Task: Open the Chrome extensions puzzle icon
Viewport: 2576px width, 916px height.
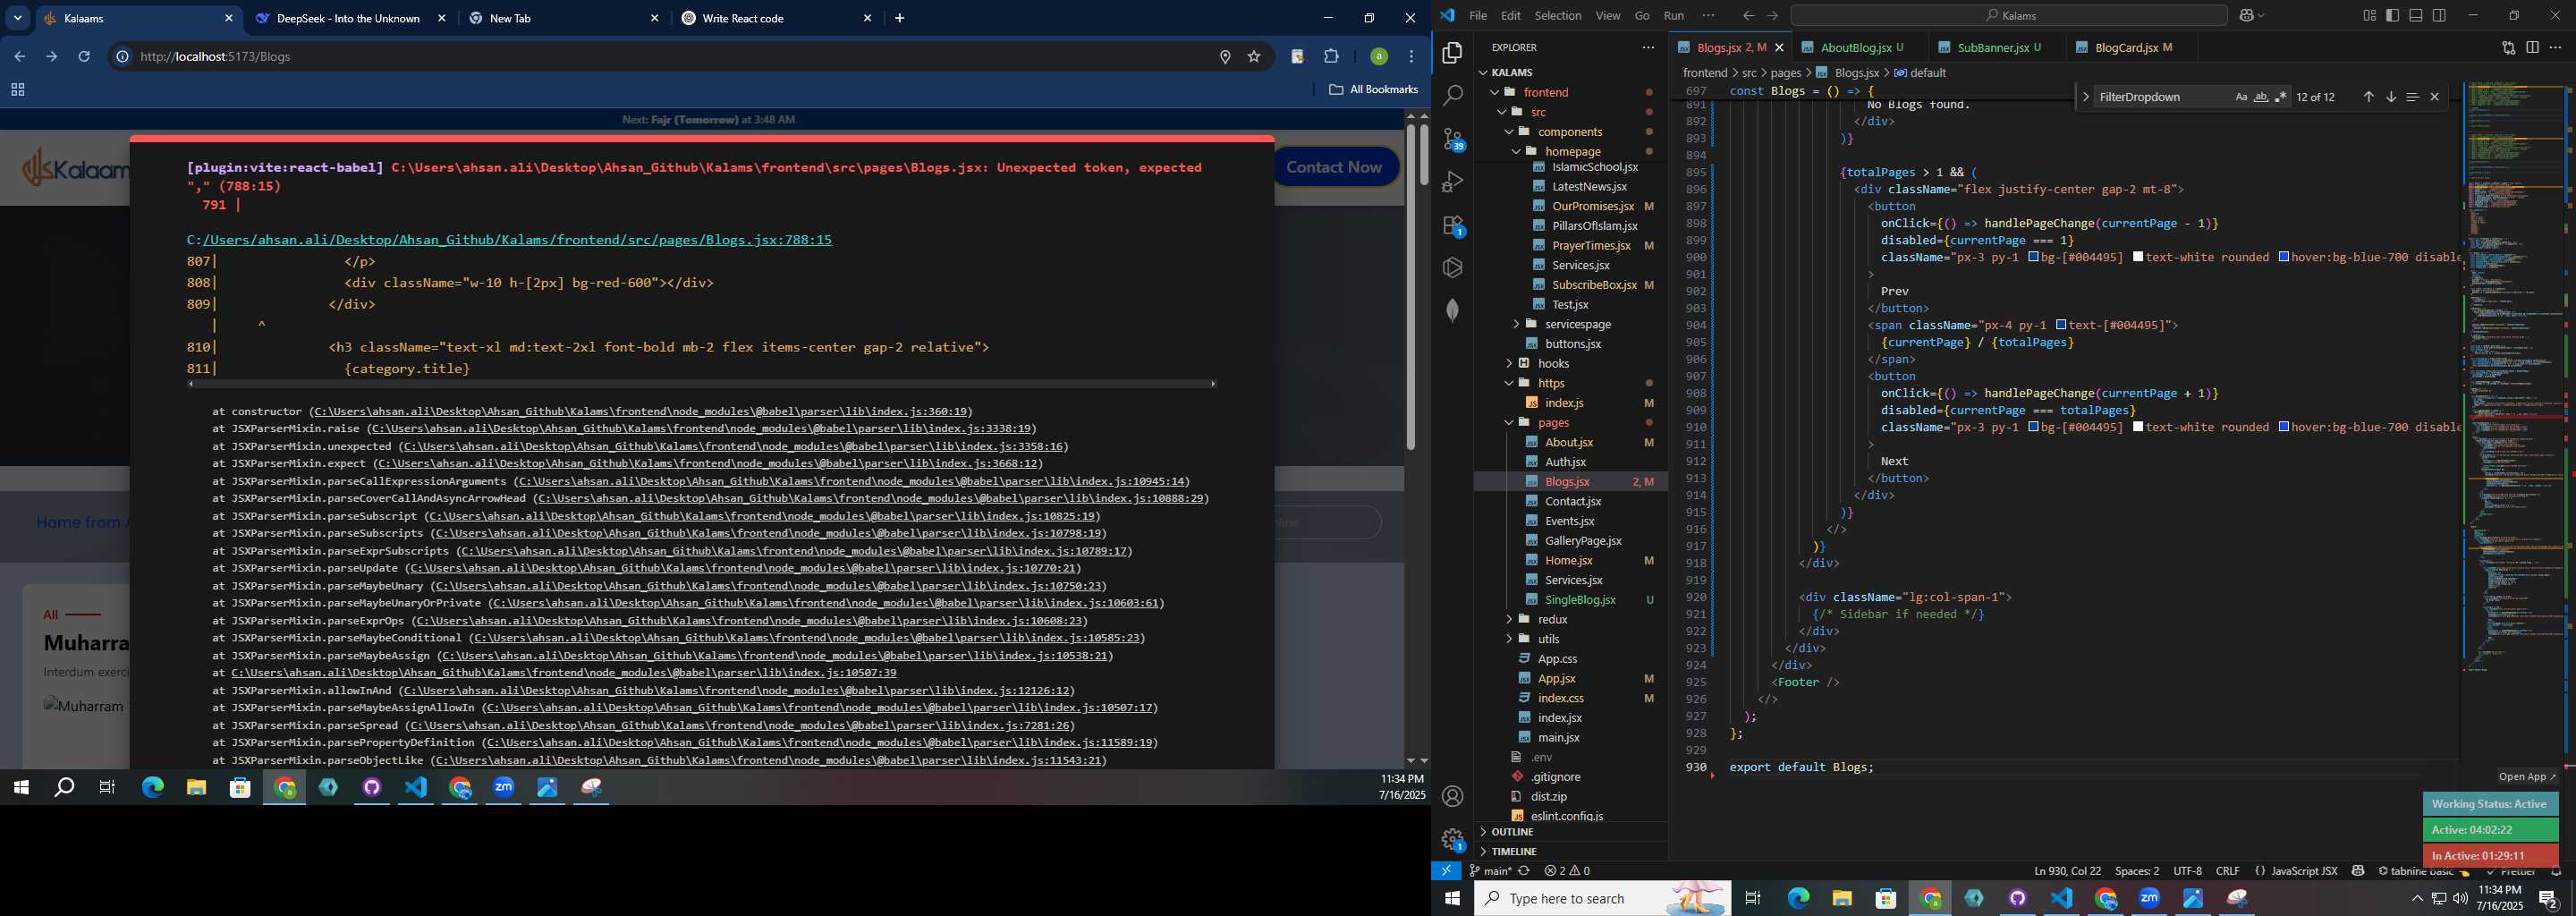Action: click(1331, 57)
